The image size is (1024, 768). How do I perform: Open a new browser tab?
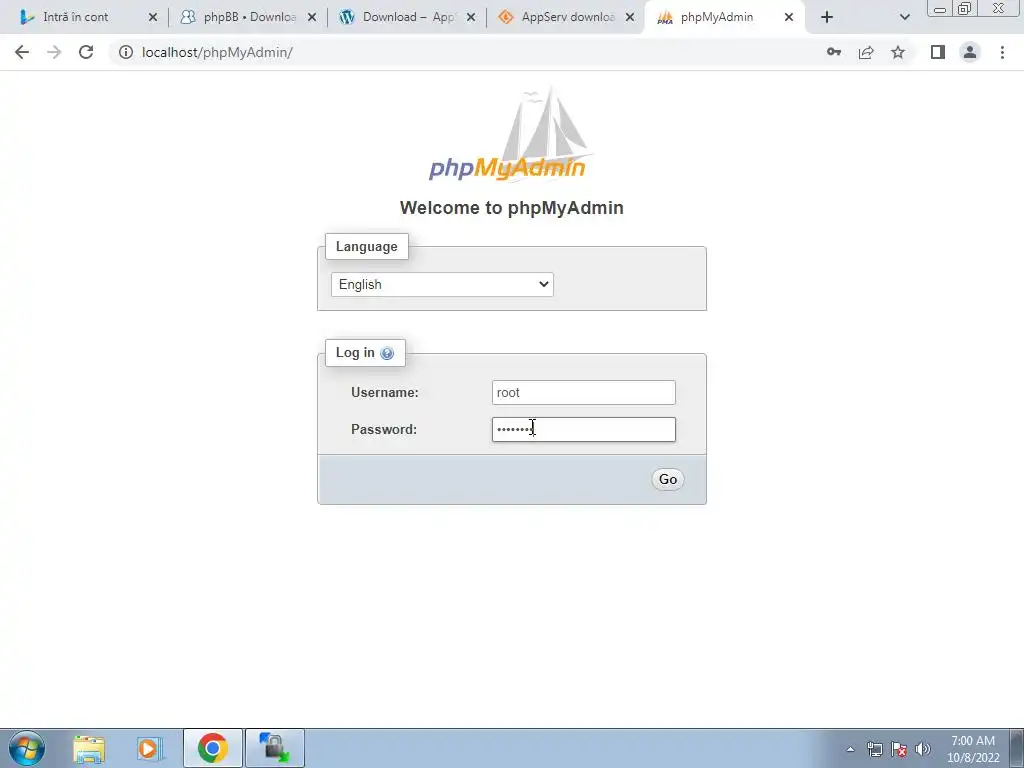point(827,18)
